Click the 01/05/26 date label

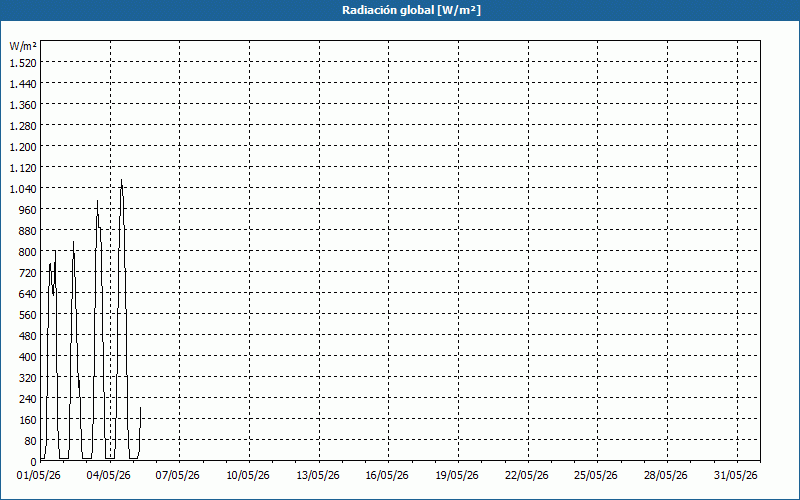[x=39, y=476]
